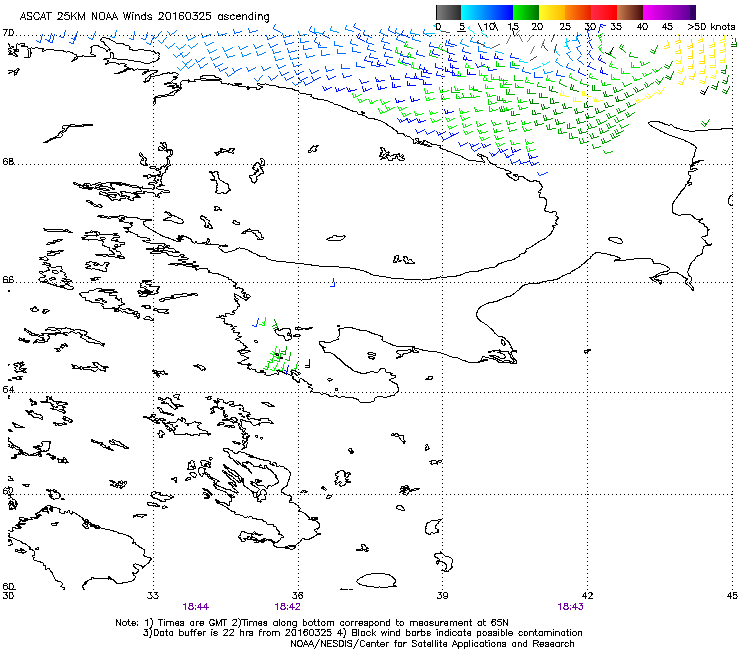Click the longitude label '36' on bottom axis
This screenshot has height=650, width=740.
298,595
